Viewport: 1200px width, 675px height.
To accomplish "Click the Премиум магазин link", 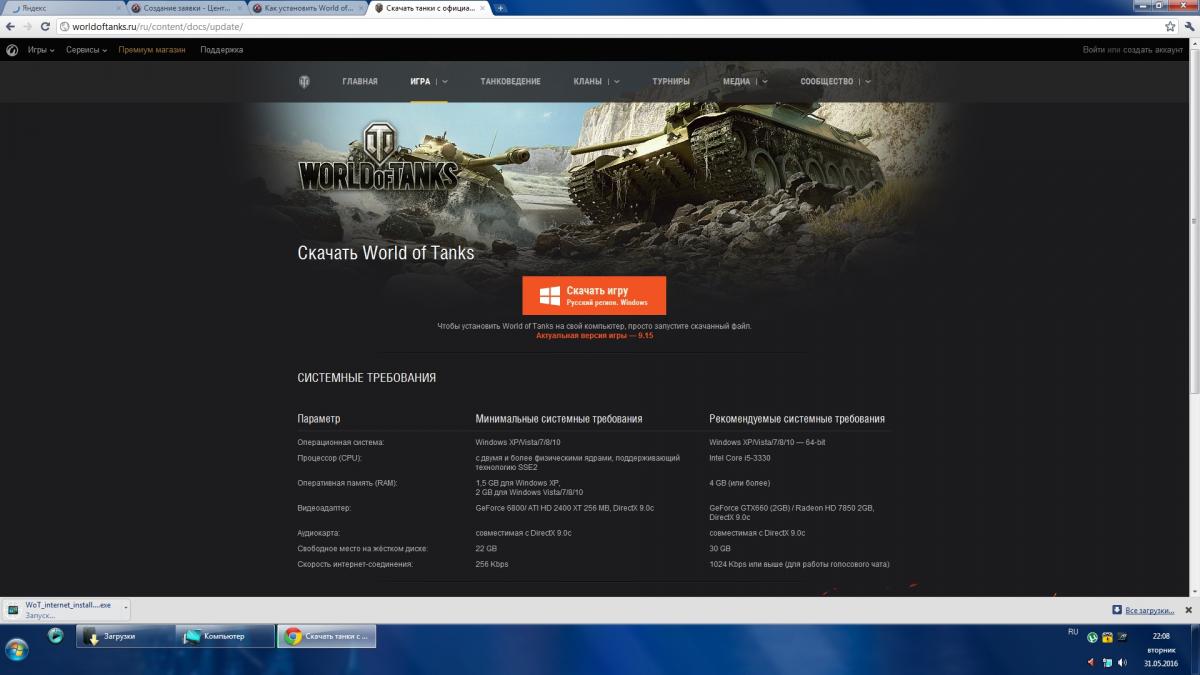I will (151, 50).
